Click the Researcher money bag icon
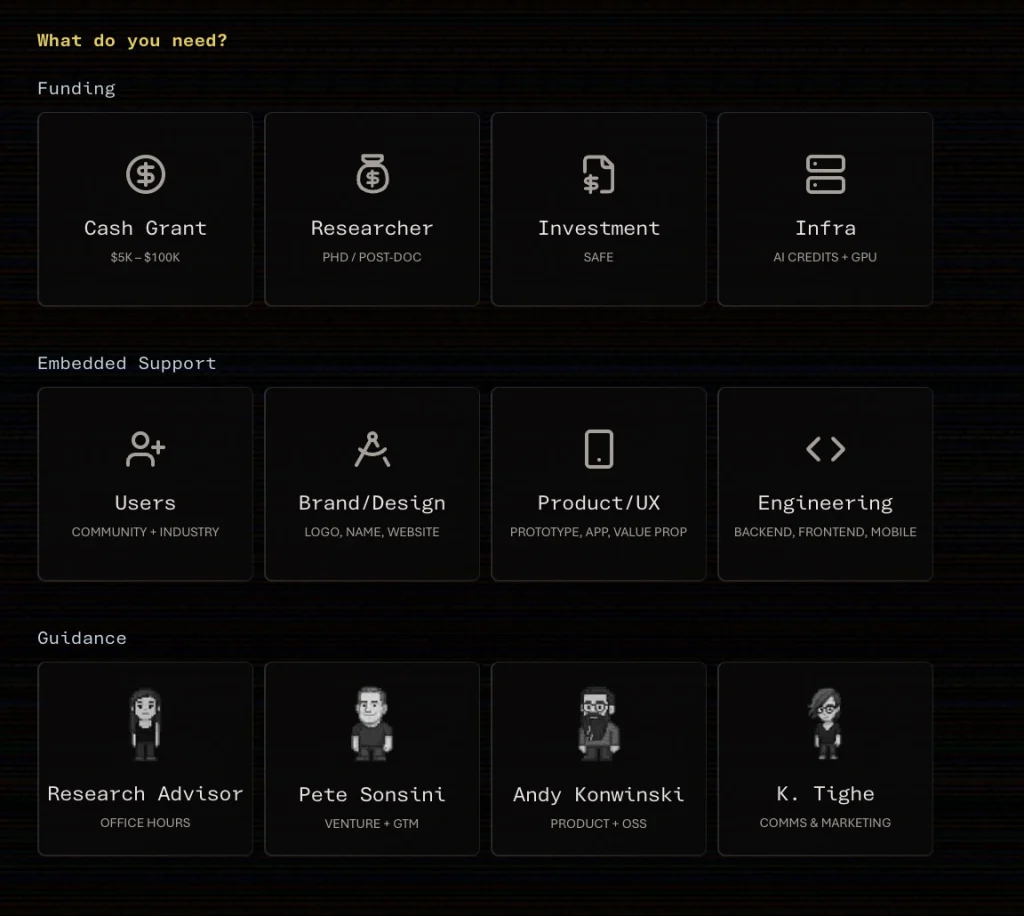The height and width of the screenshot is (916, 1024). tap(372, 175)
